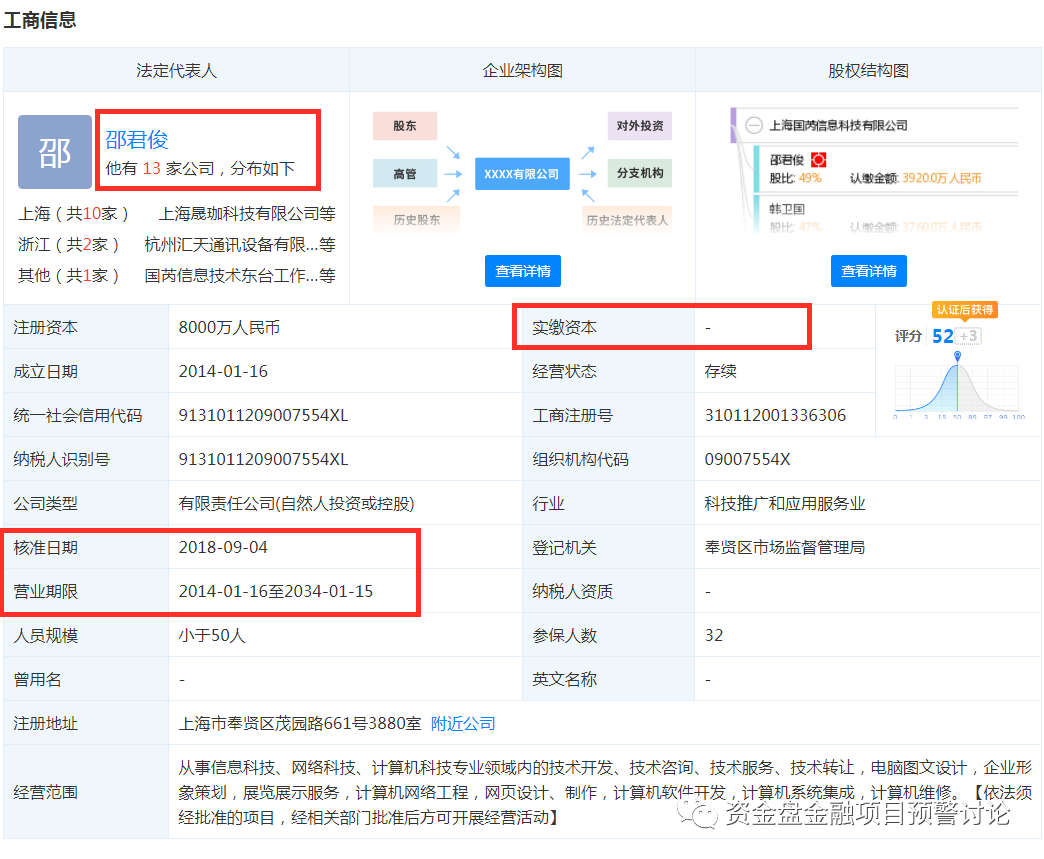1044x859 pixels.
Task: Open the 附近公司 link
Action: point(463,723)
